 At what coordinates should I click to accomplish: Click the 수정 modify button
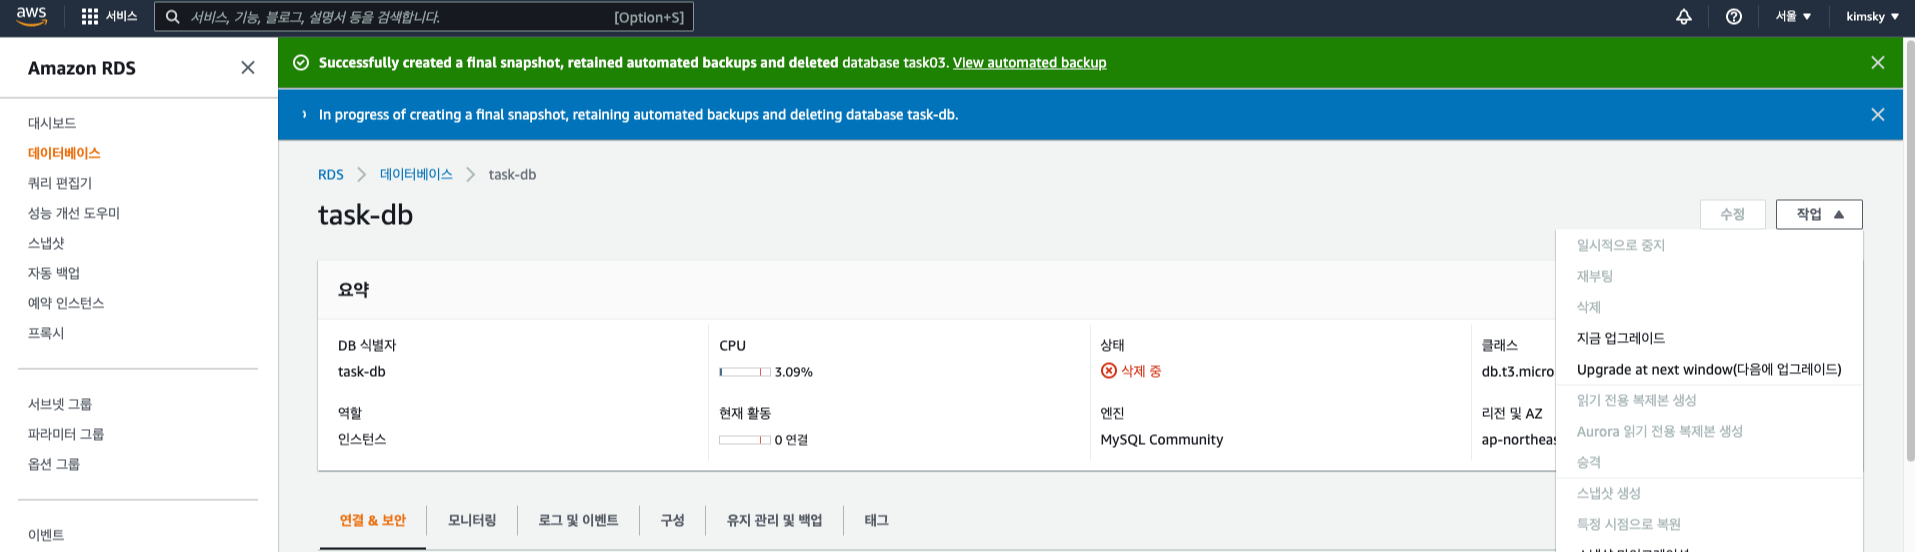point(1732,214)
